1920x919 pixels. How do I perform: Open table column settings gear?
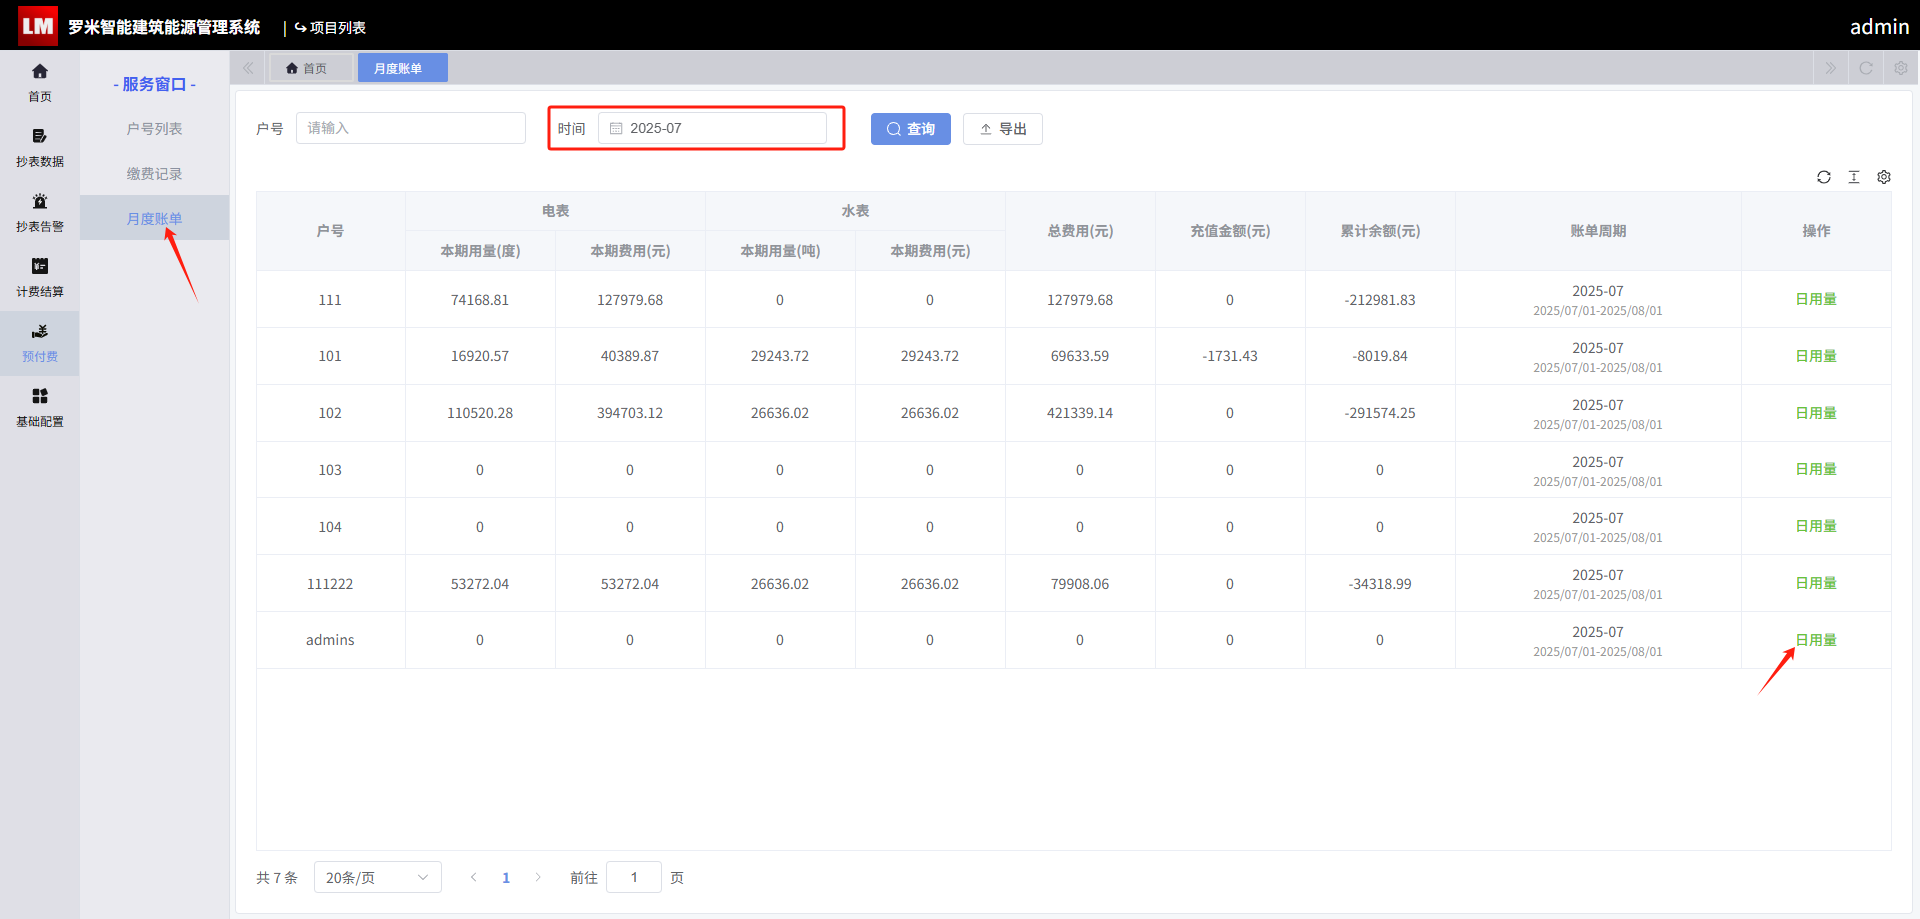click(1884, 177)
